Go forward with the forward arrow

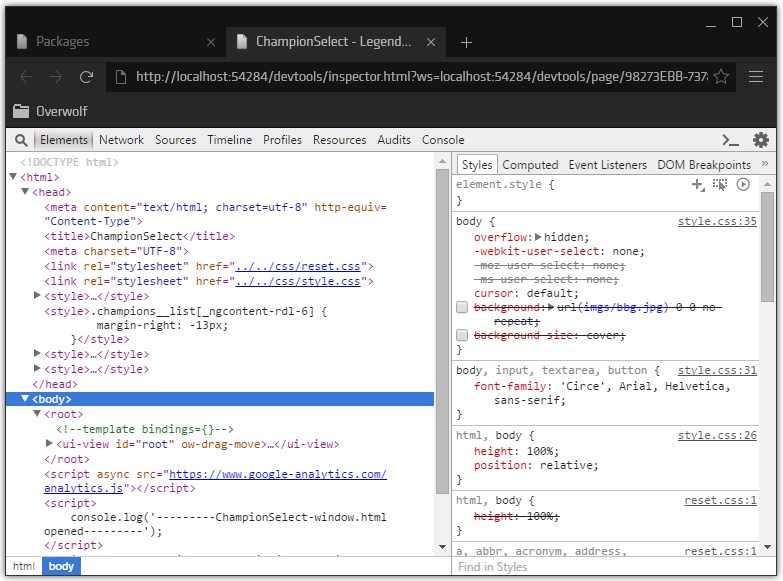(56, 77)
